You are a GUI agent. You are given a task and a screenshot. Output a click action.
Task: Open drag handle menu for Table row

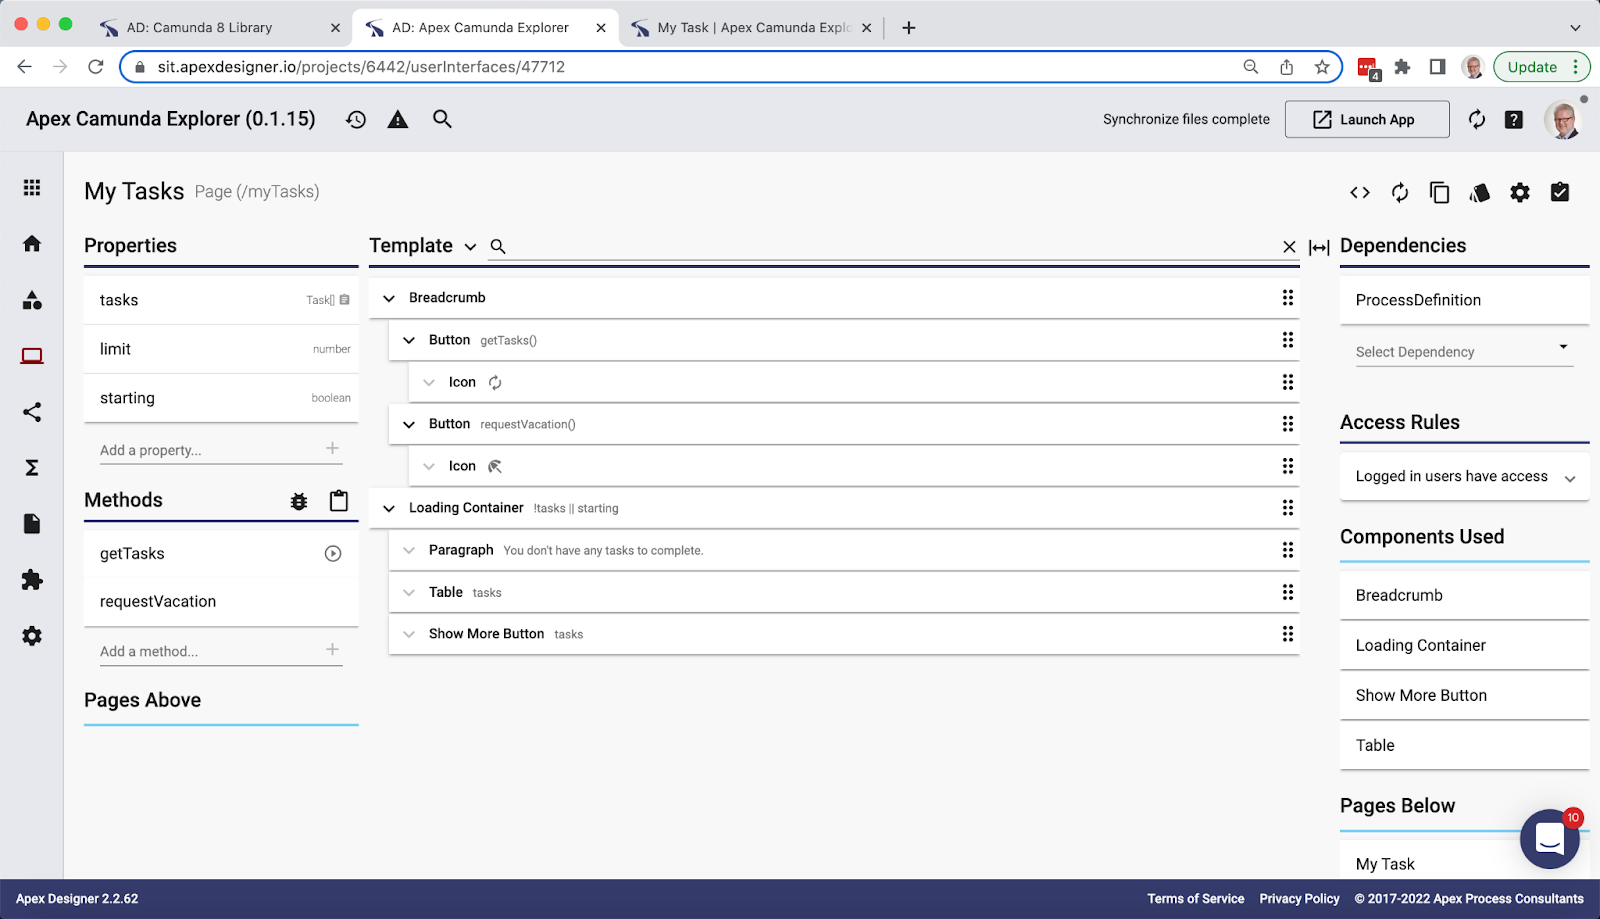(x=1288, y=592)
